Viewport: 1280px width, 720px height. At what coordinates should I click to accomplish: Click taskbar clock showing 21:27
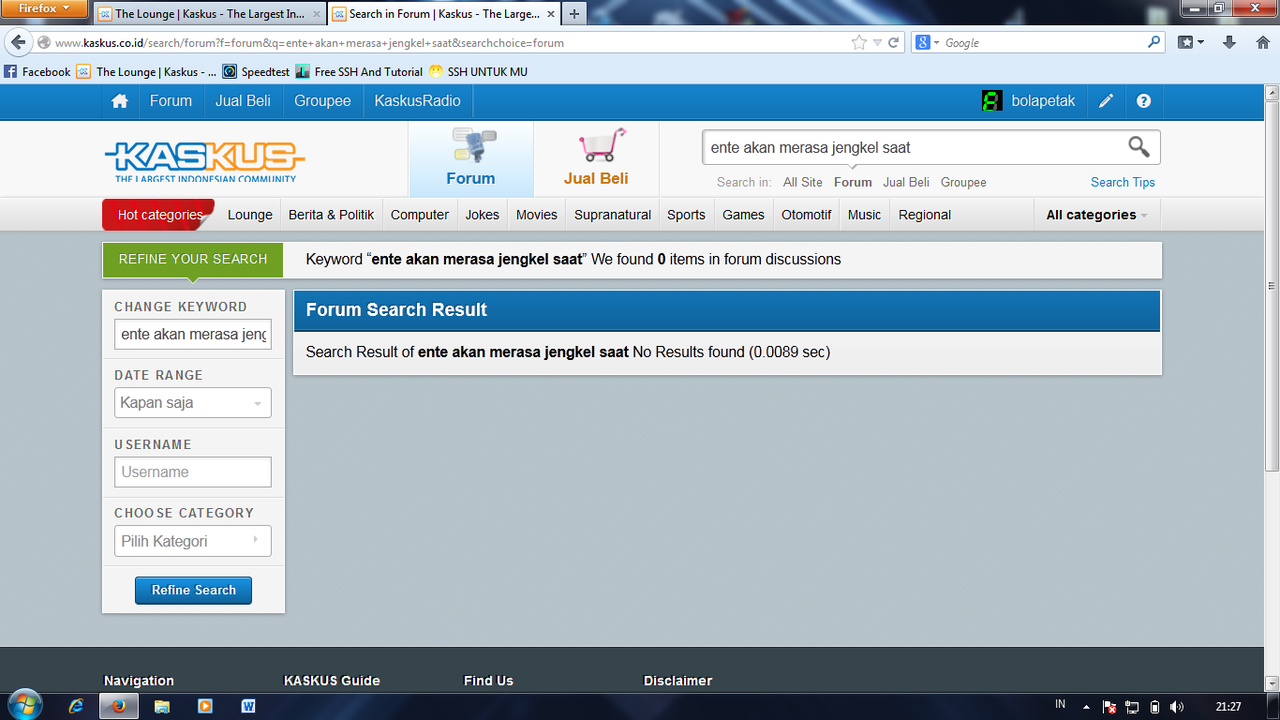pos(1228,707)
